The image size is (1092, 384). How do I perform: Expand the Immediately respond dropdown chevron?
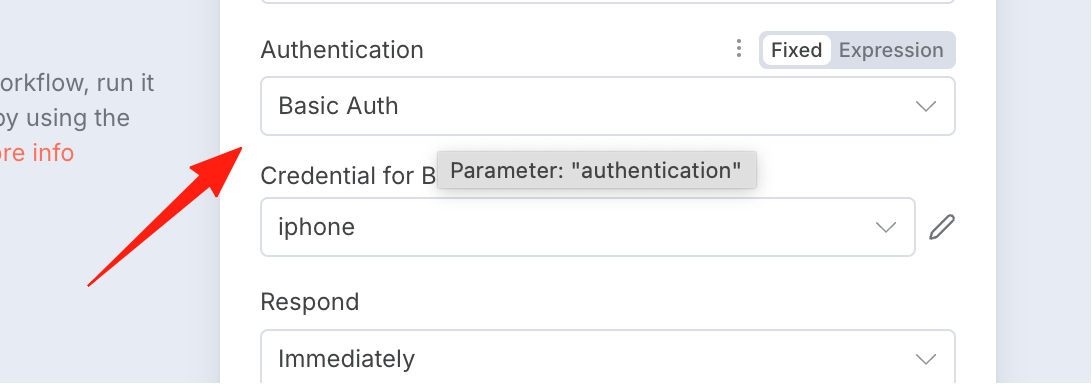click(925, 360)
